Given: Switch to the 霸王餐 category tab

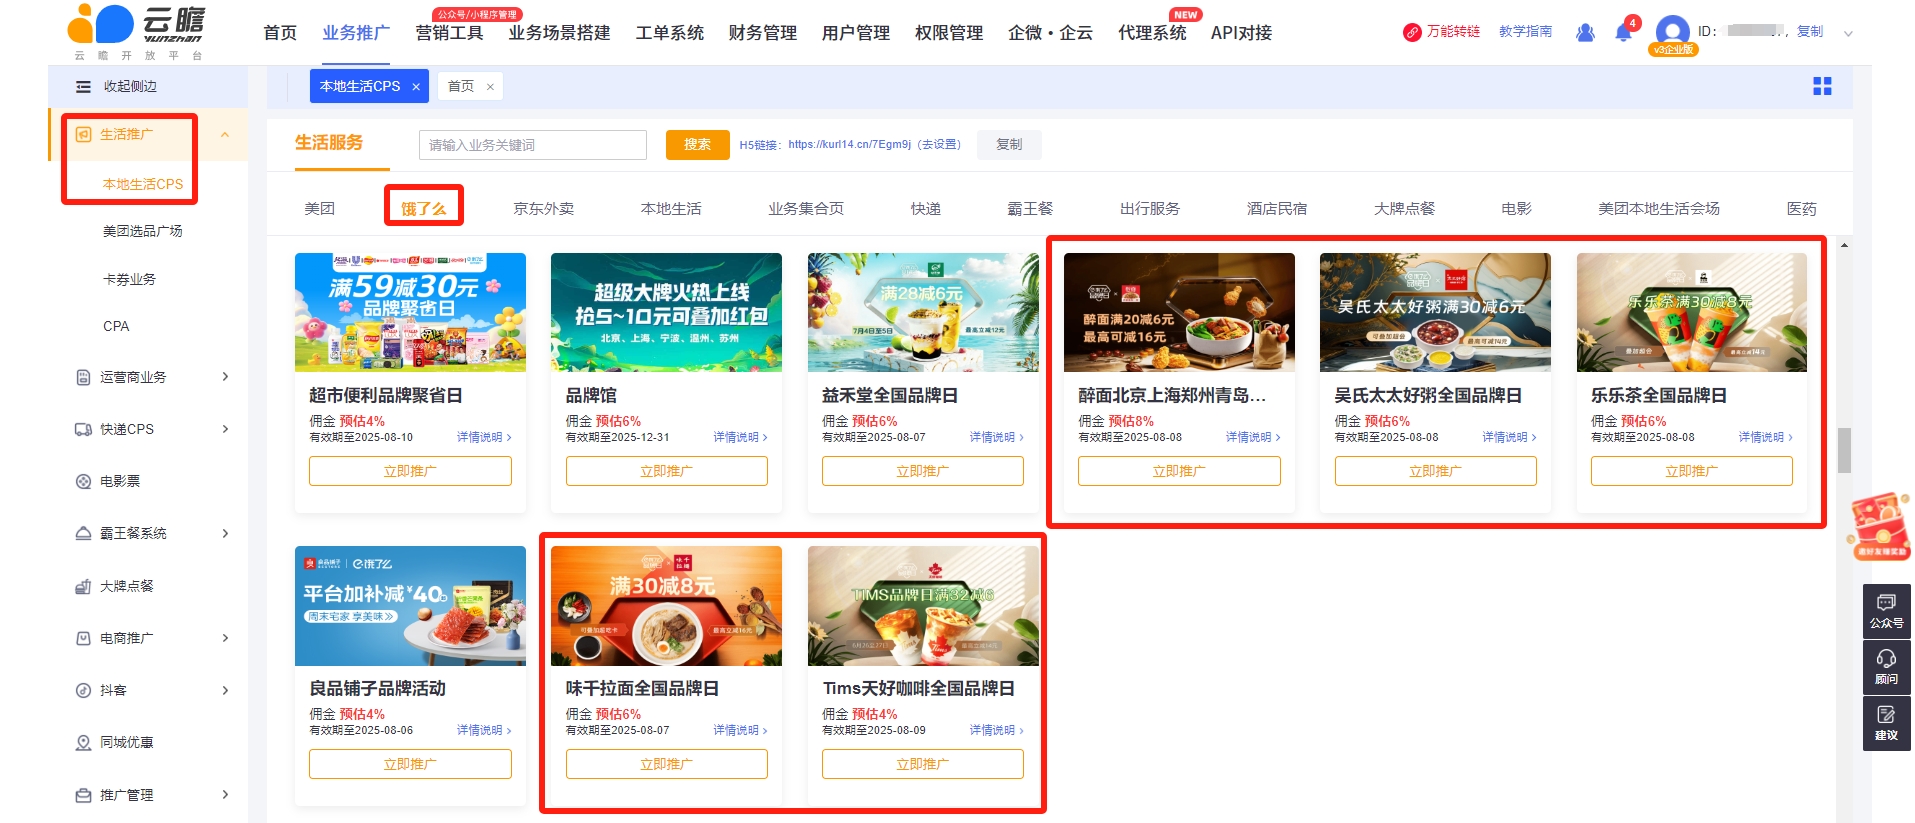Looking at the screenshot, I should pos(1030,208).
